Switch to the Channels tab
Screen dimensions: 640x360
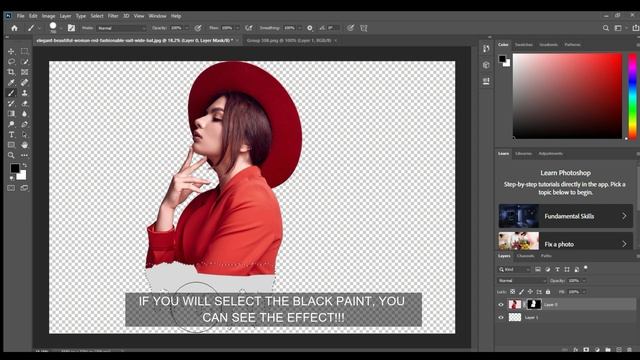(x=525, y=256)
